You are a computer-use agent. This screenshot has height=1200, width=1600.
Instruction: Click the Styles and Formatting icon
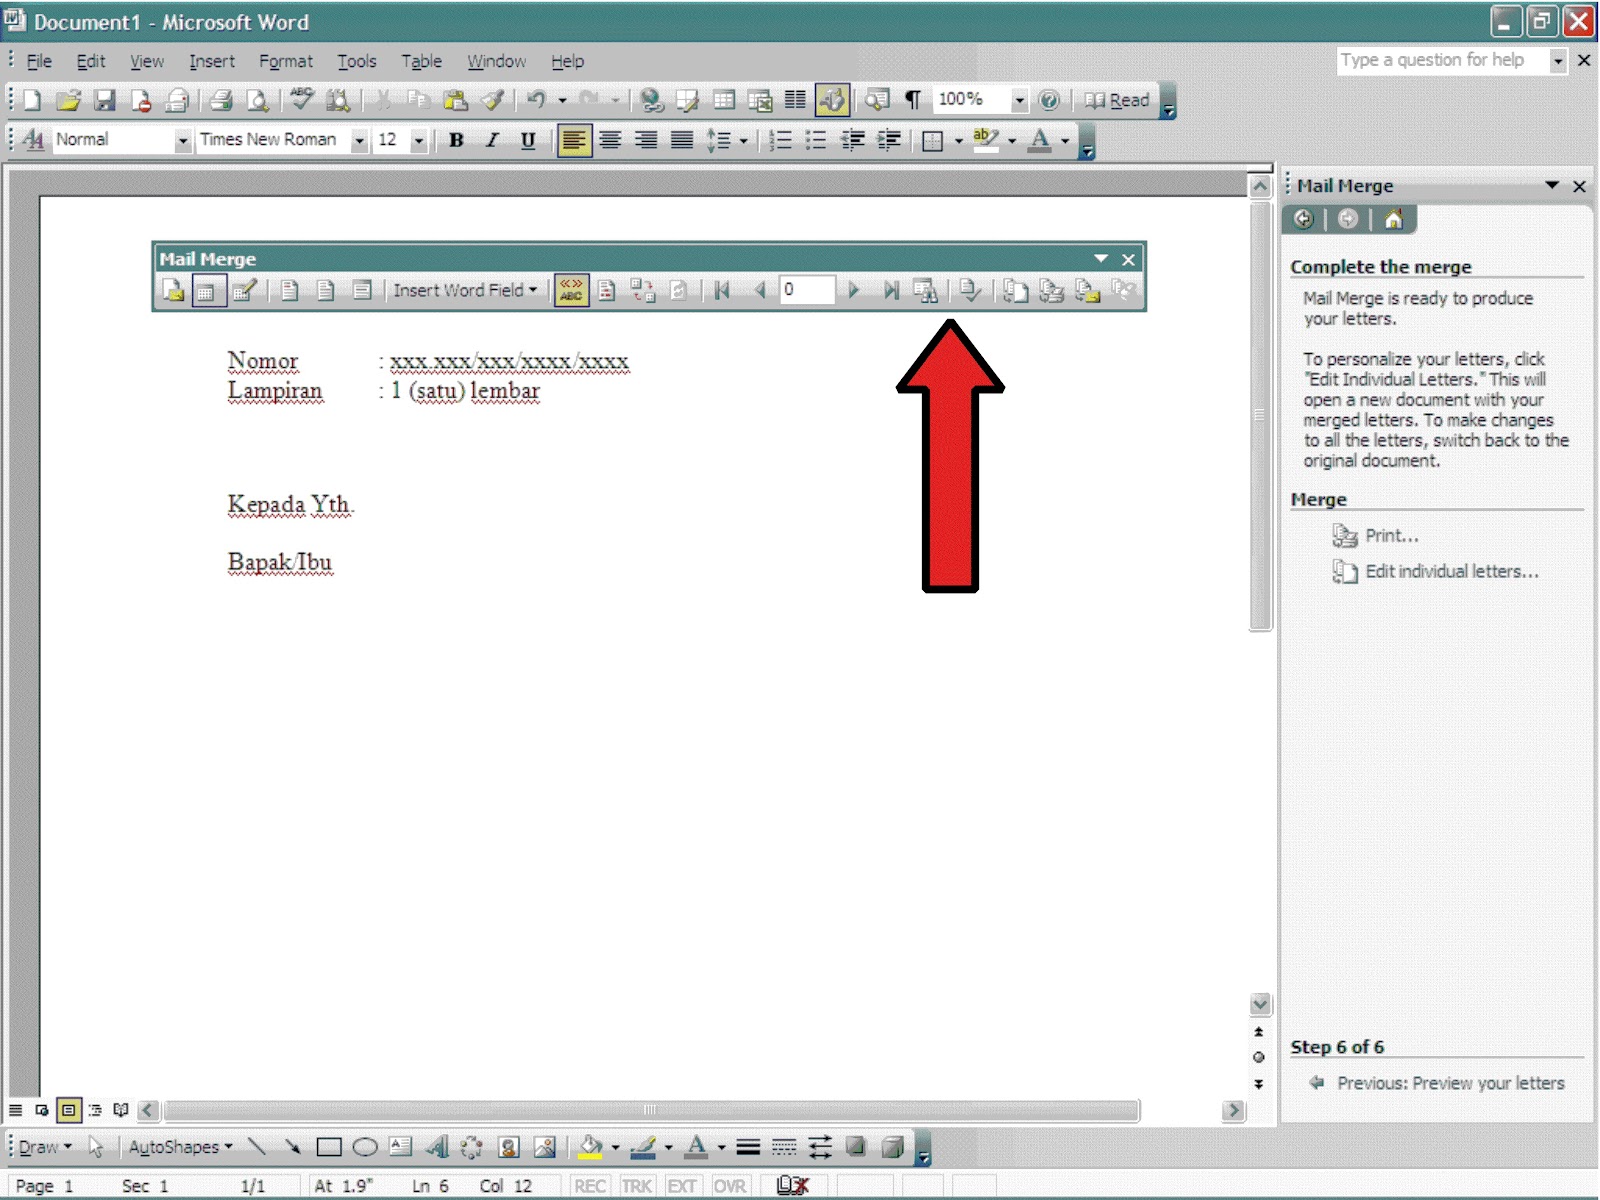[33, 140]
